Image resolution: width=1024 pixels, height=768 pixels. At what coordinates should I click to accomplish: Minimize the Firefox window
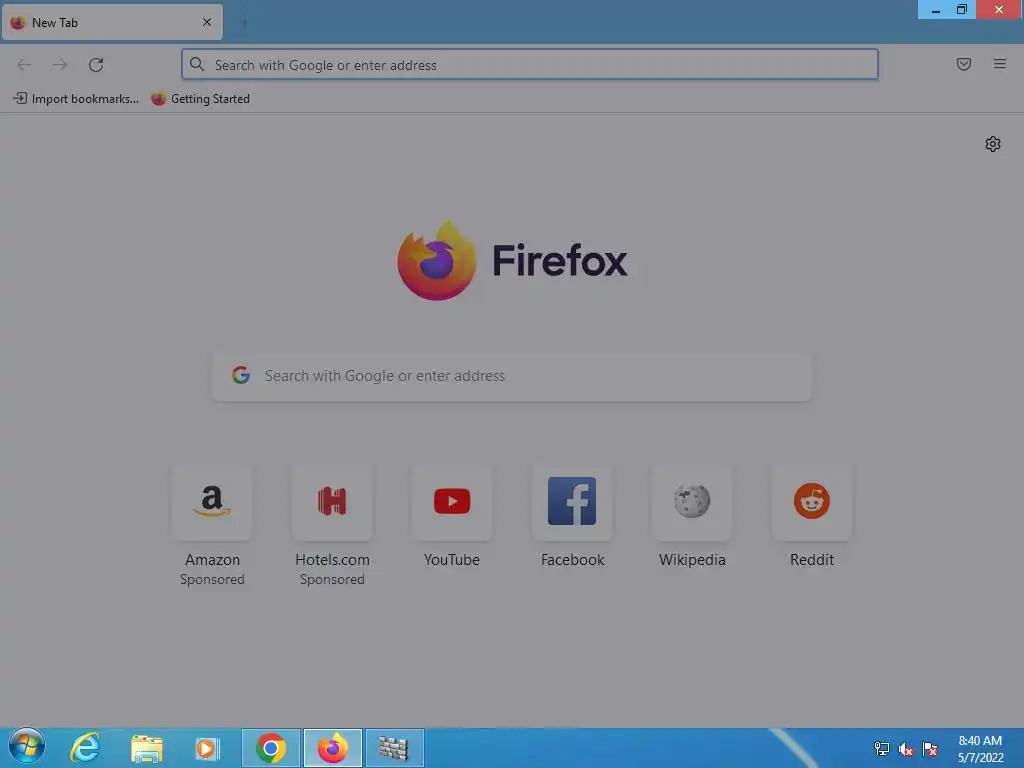pyautogui.click(x=935, y=10)
